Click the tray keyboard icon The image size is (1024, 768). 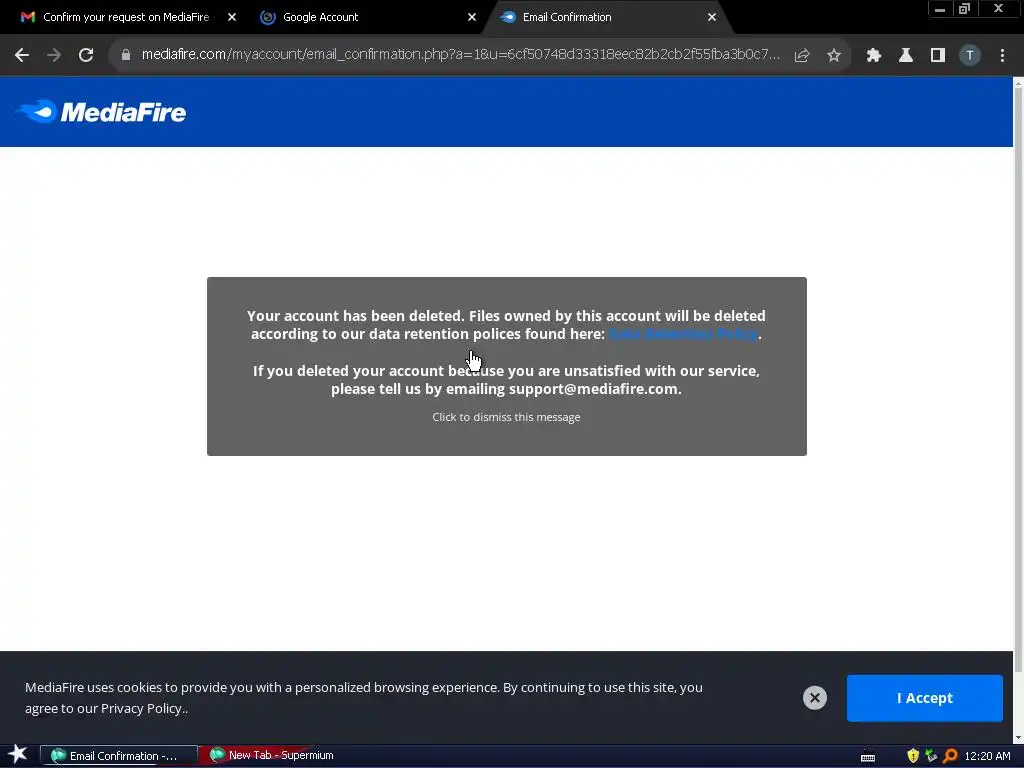(x=868, y=757)
